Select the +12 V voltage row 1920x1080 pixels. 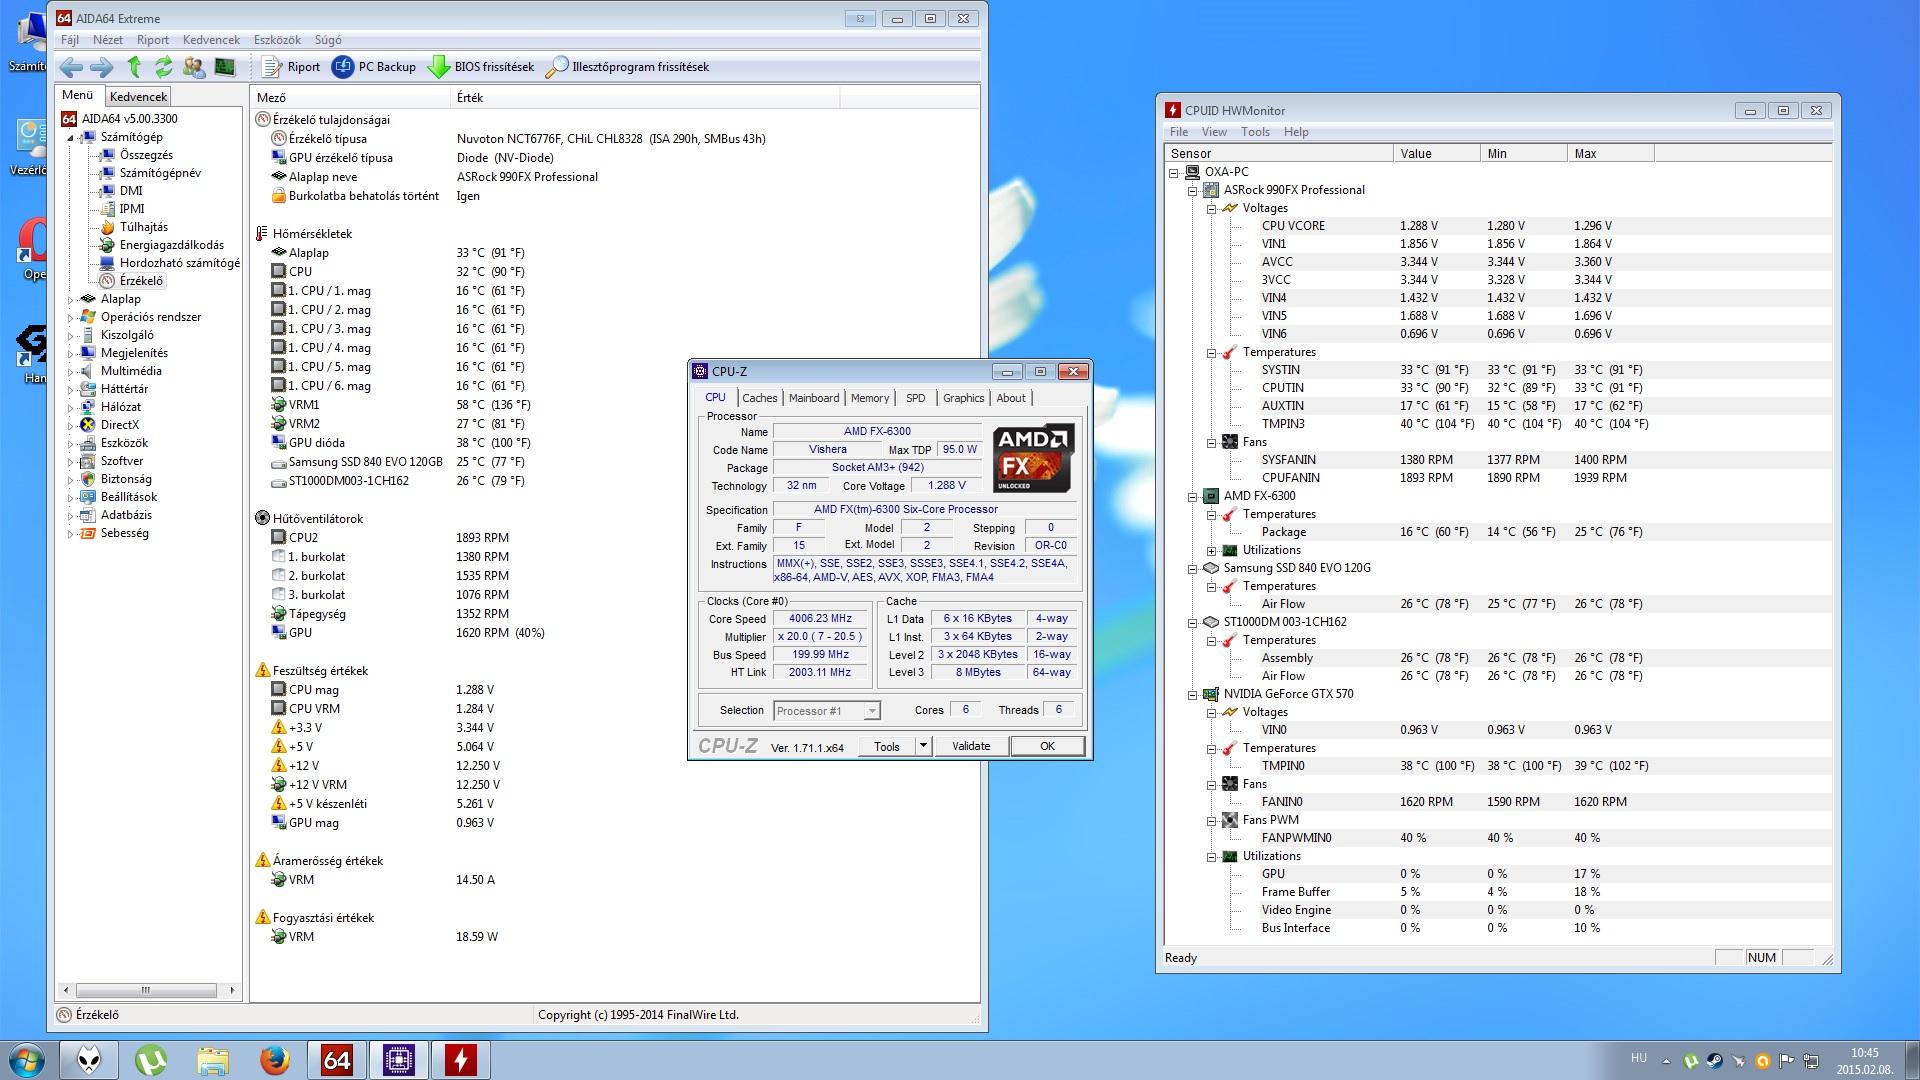(x=615, y=766)
